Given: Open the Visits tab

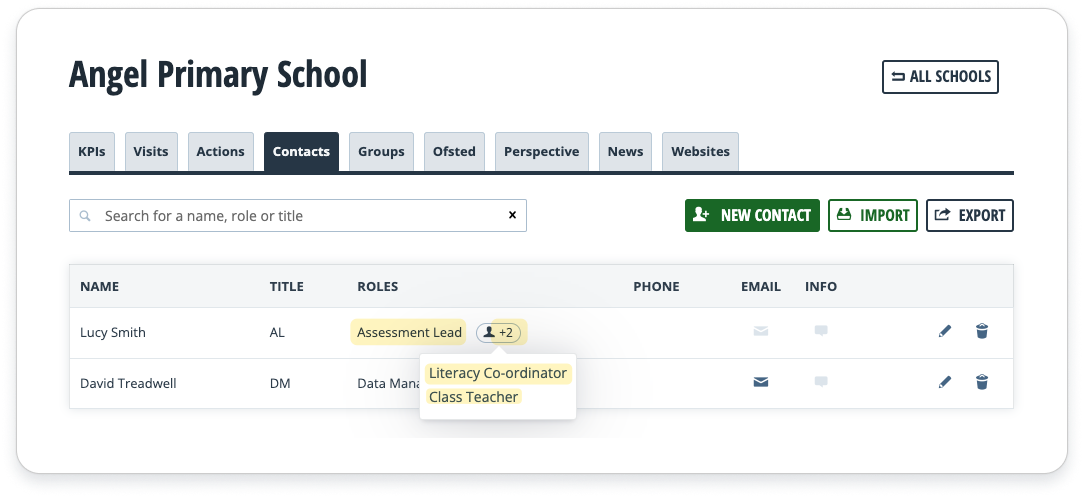Looking at the screenshot, I should [151, 152].
